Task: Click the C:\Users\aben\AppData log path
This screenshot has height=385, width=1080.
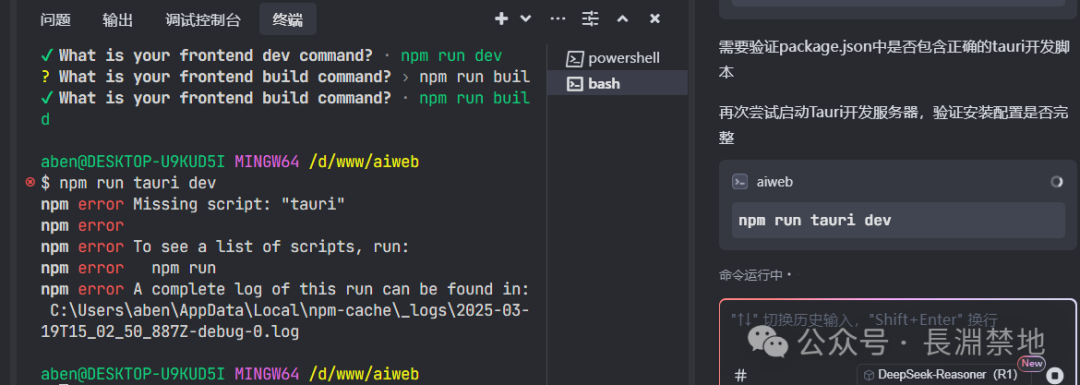Action: click(289, 311)
